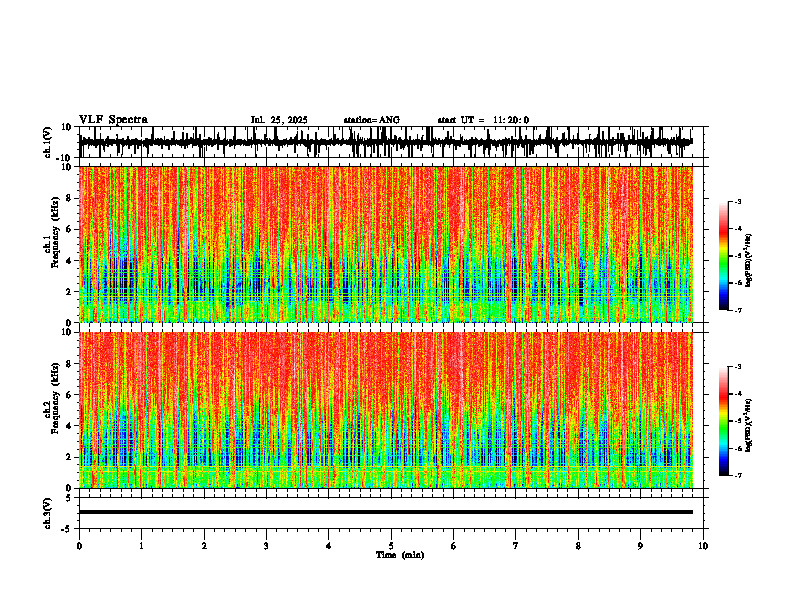The width and height of the screenshot is (792, 612).
Task: Click the "-7" label on ch.2 color bar
Action: (738, 475)
